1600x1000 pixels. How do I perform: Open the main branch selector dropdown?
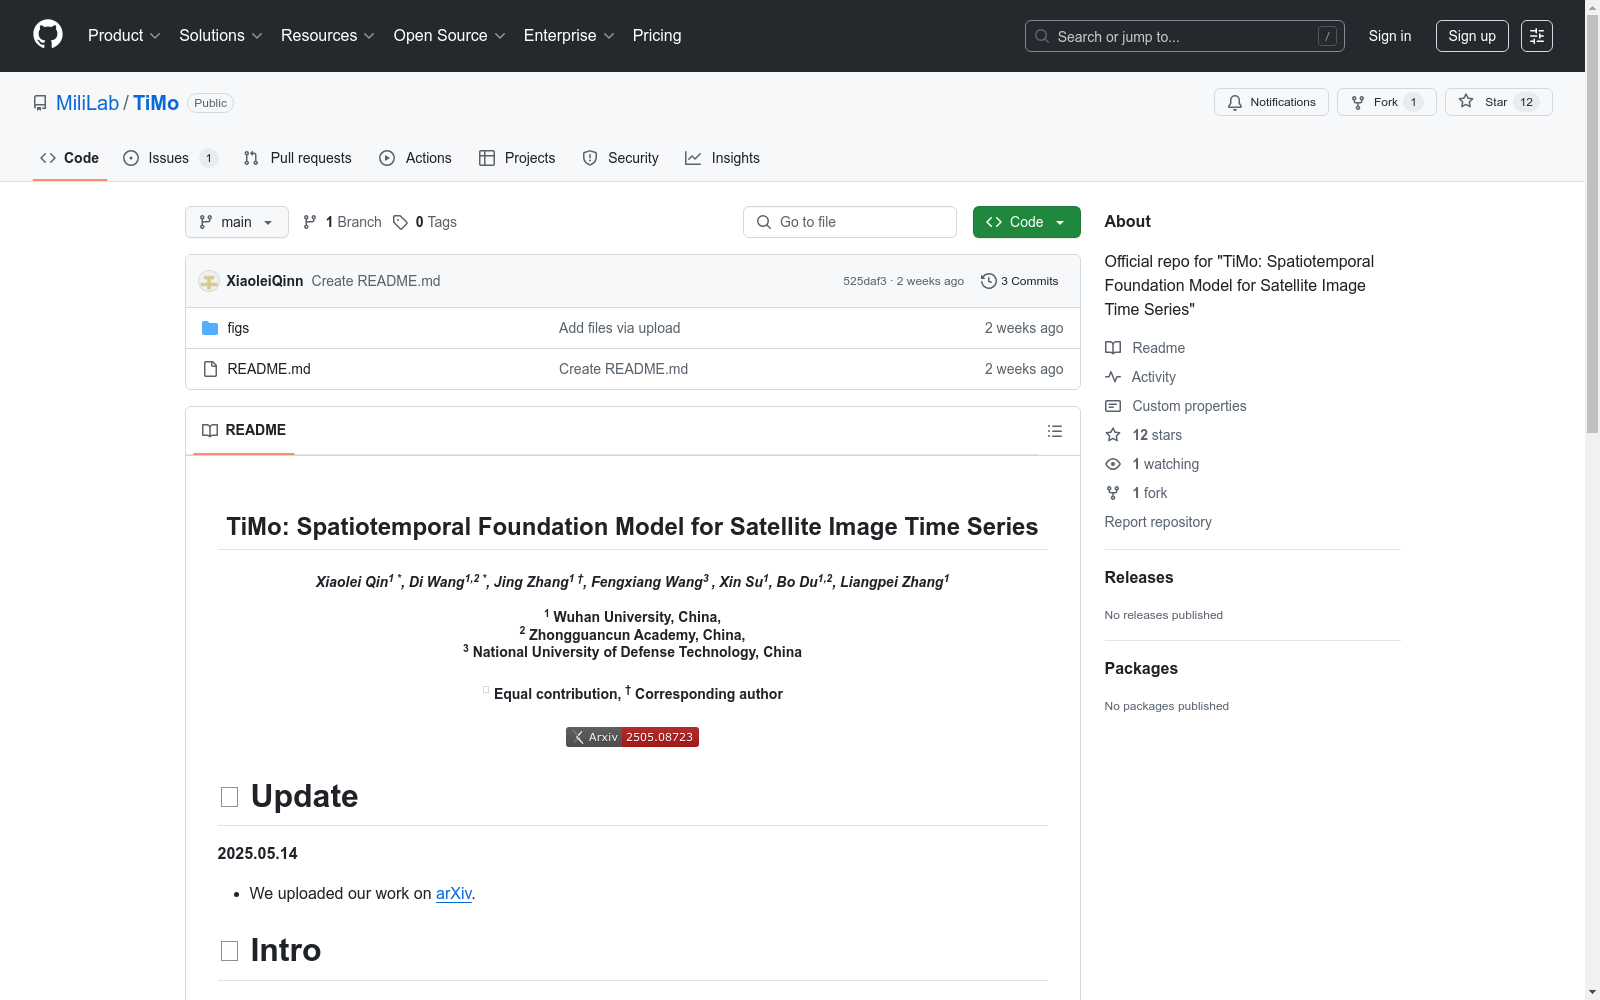click(x=237, y=222)
